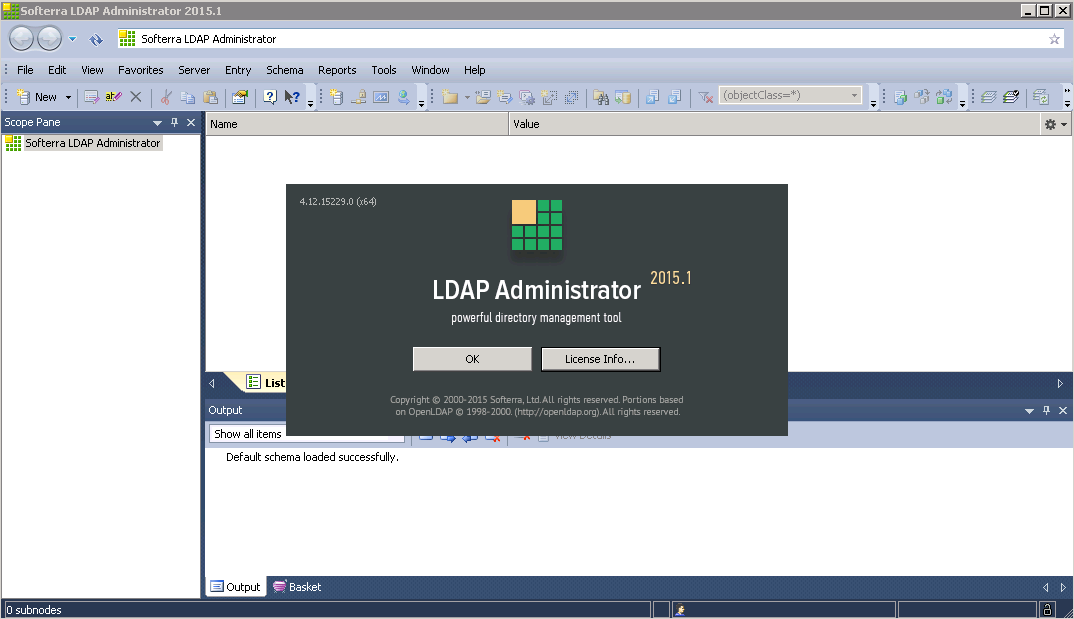Click the clear filter icon
The image size is (1074, 619).
(x=705, y=97)
